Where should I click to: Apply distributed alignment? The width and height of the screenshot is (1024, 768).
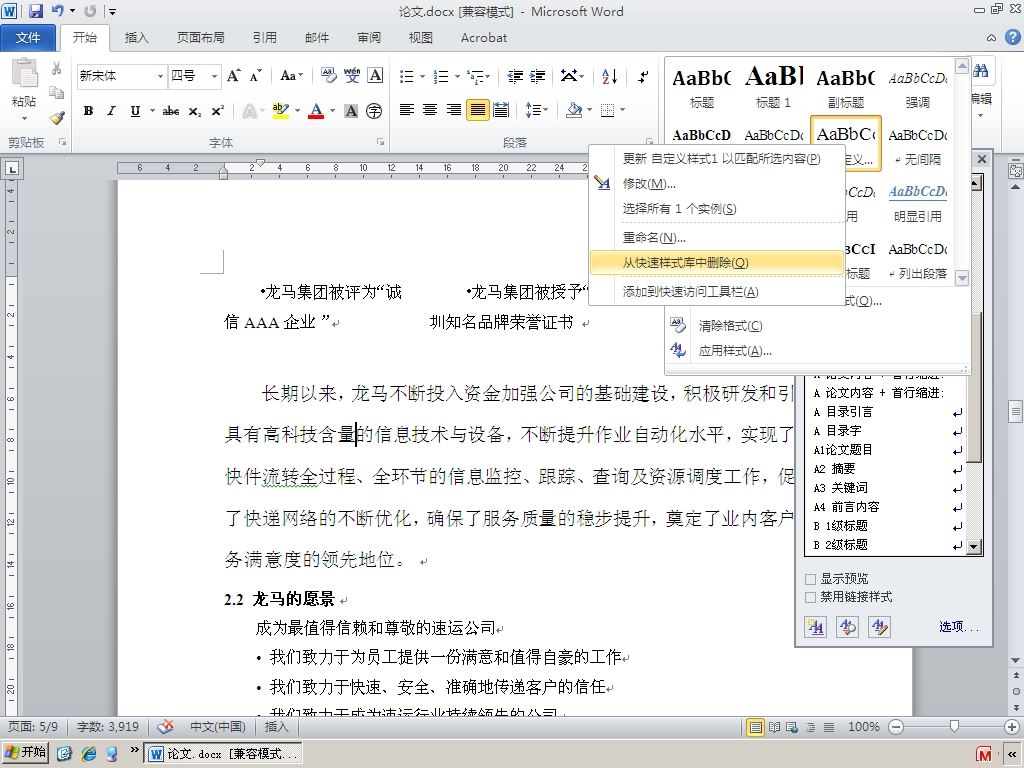click(x=501, y=110)
